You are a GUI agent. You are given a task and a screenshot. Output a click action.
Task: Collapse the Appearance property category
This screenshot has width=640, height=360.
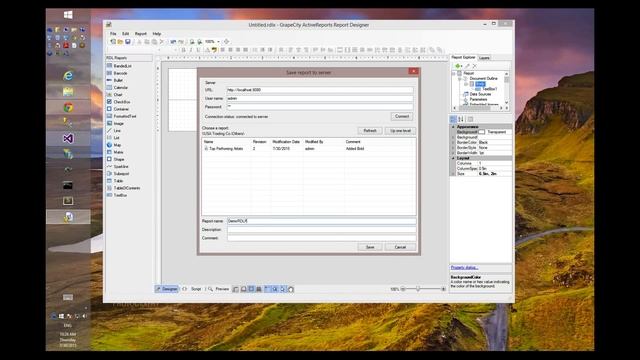pos(453,127)
